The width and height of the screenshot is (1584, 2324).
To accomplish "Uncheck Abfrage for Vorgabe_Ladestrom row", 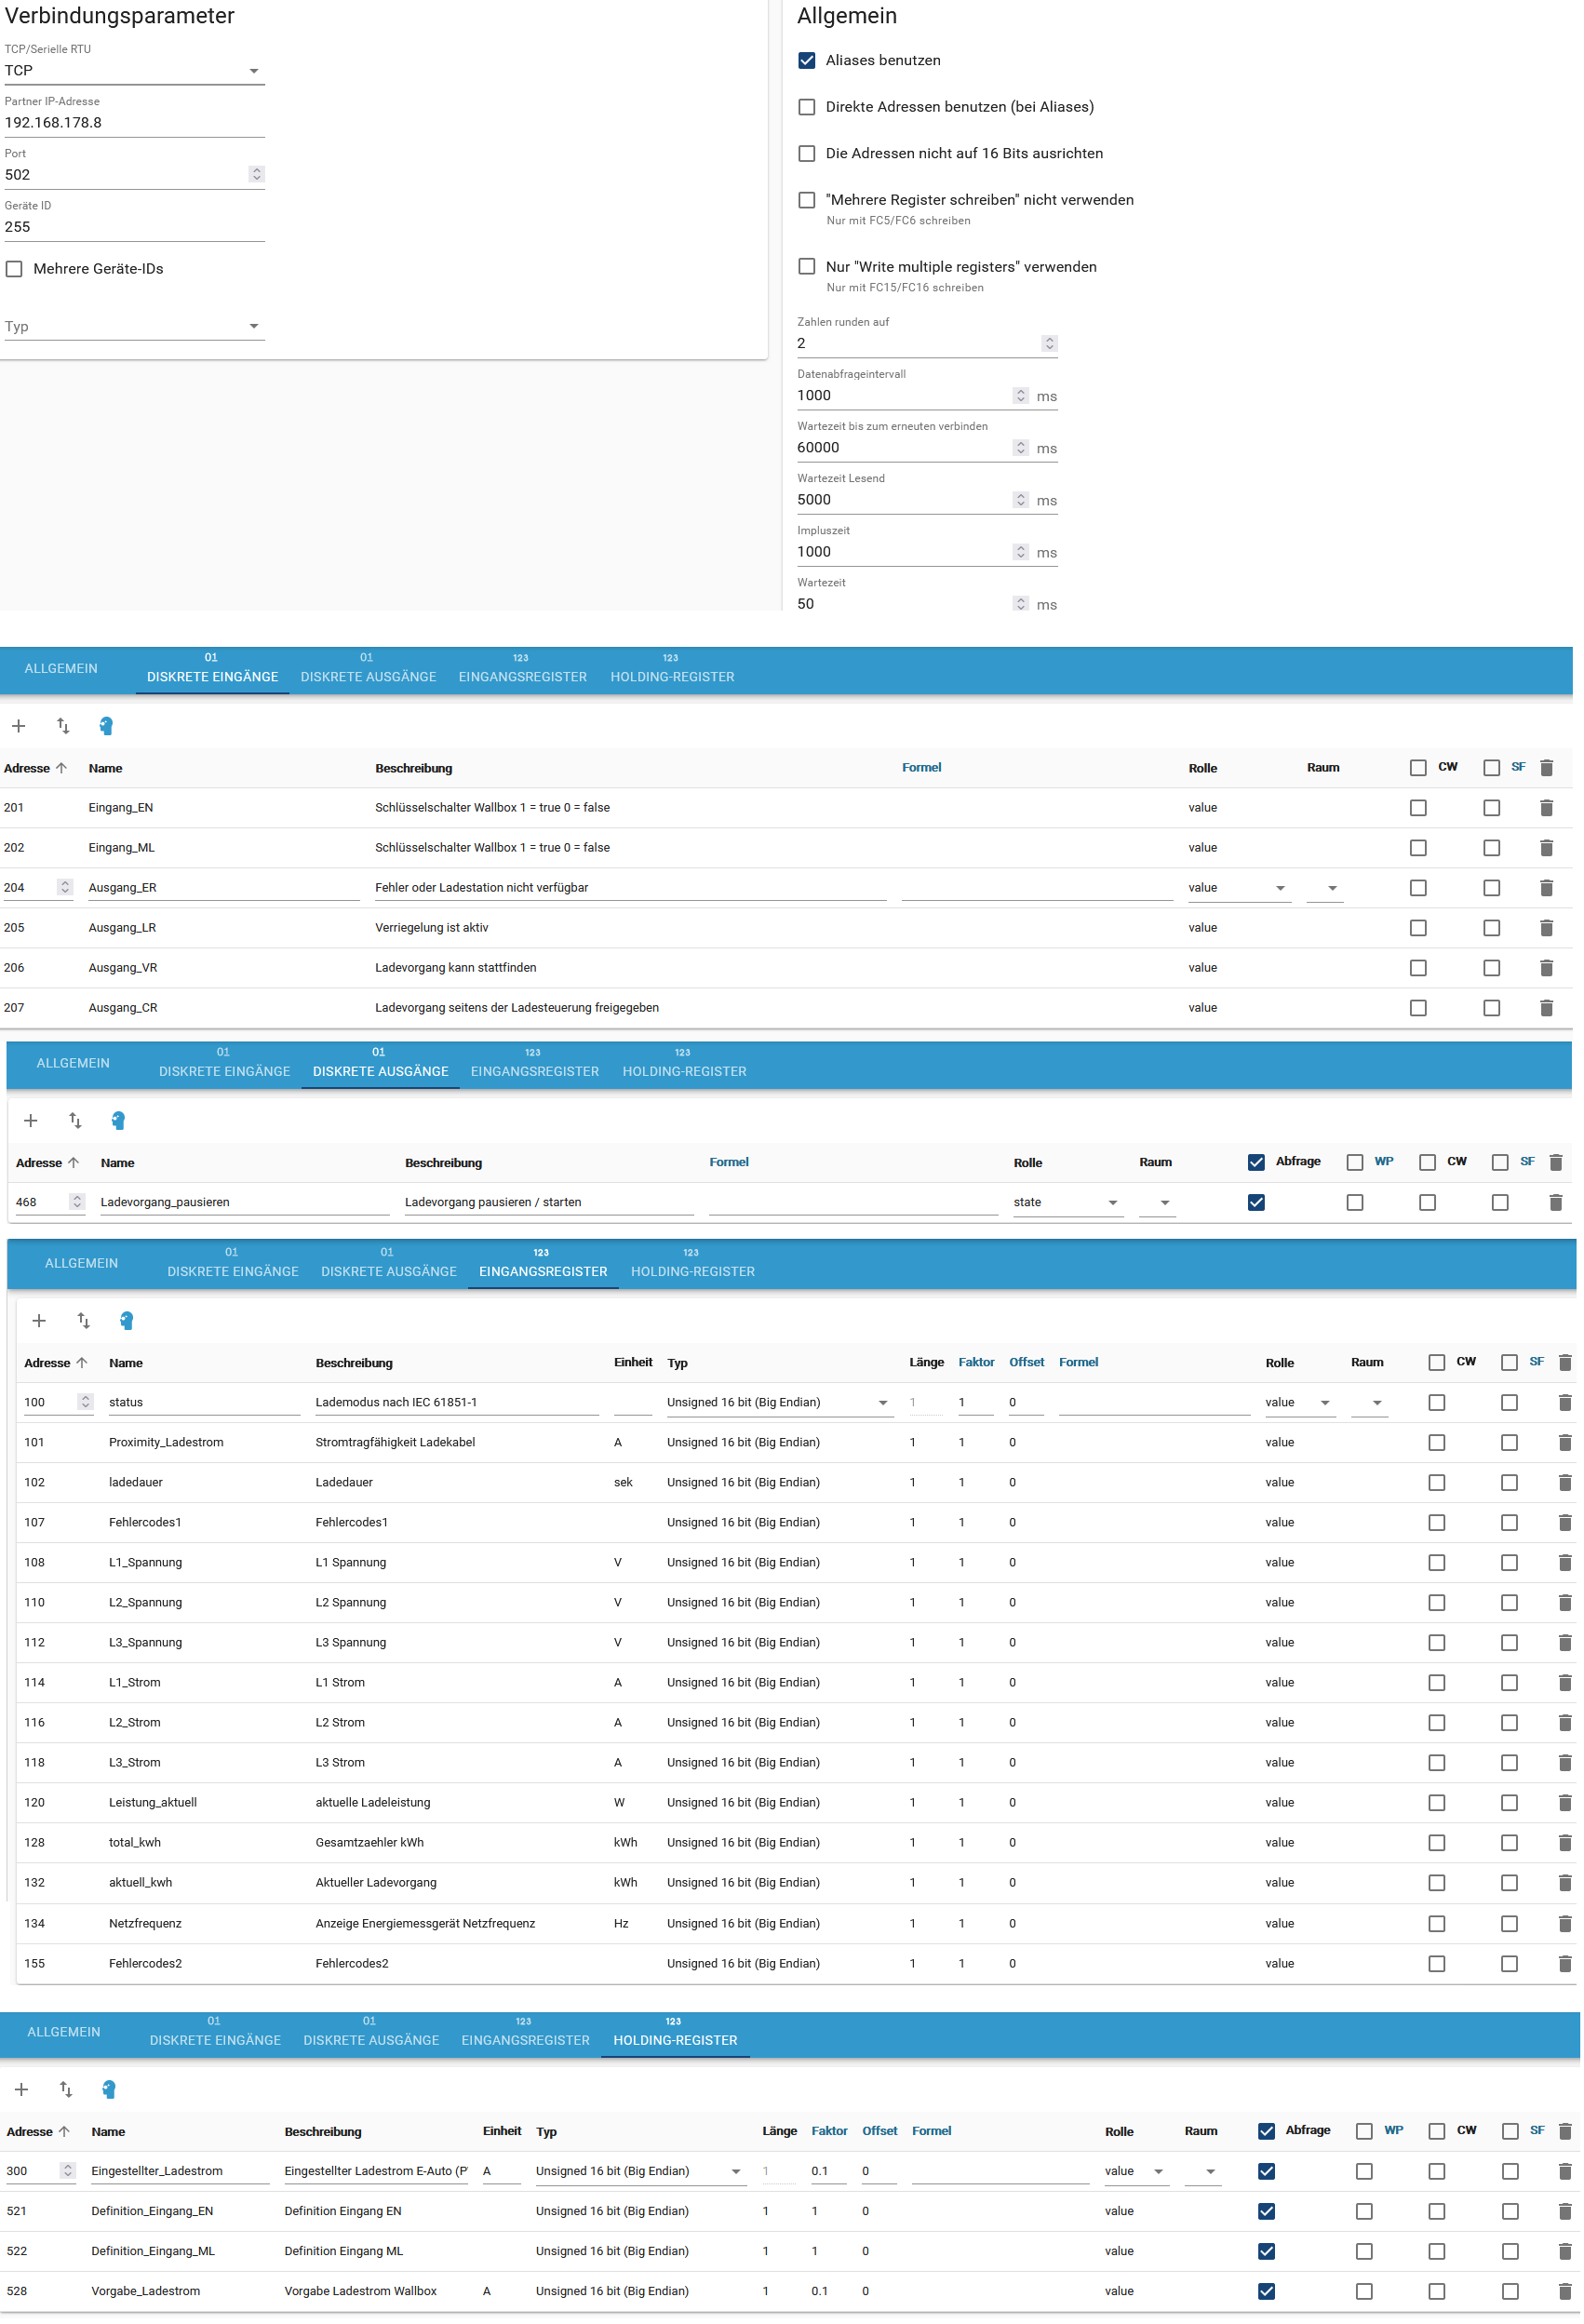I will coord(1266,2292).
